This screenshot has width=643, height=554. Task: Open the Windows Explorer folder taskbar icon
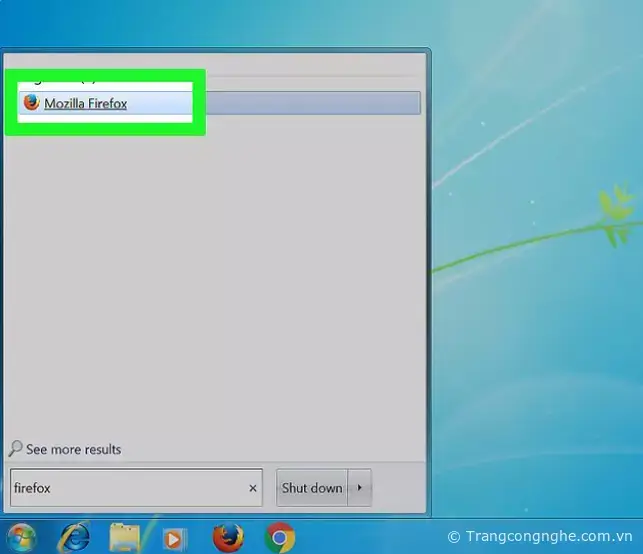point(125,538)
